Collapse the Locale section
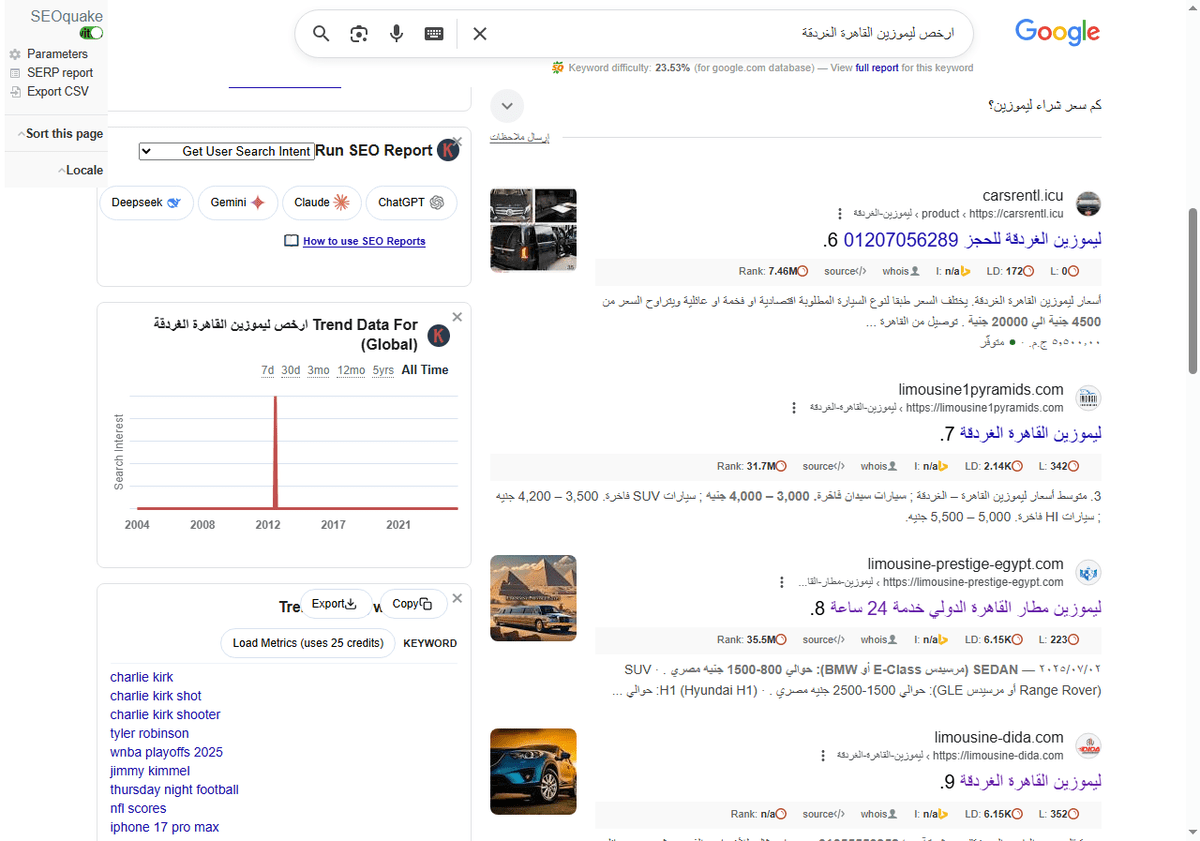 pyautogui.click(x=81, y=169)
